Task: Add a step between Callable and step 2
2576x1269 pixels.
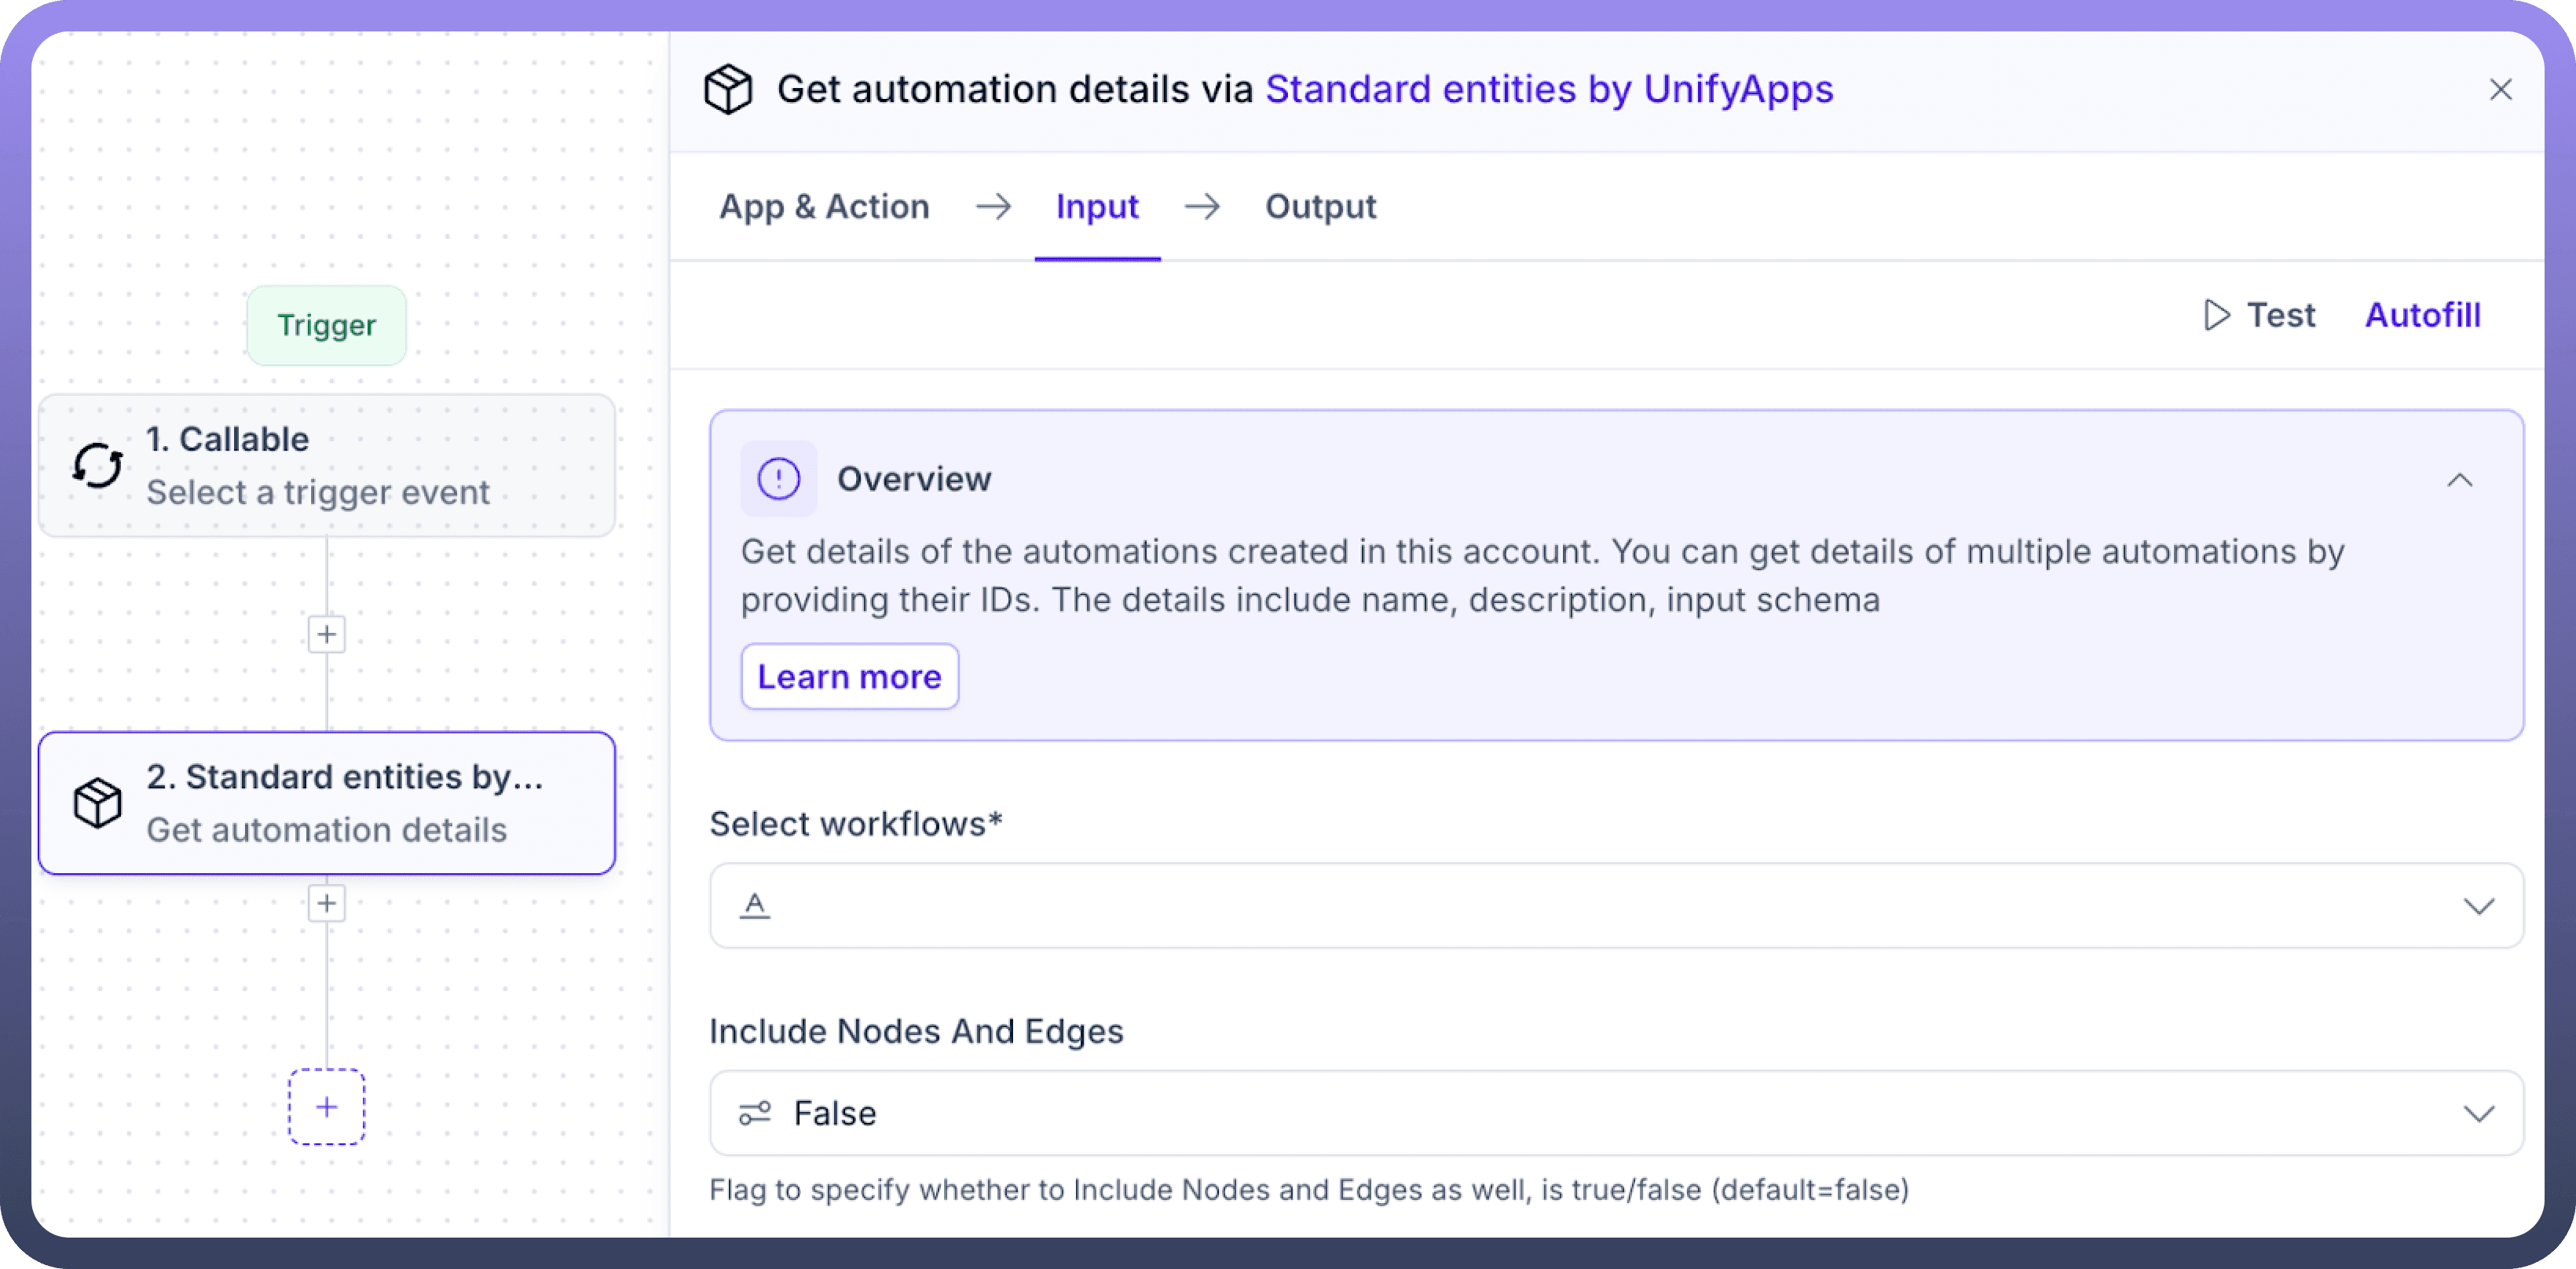Action: [327, 634]
